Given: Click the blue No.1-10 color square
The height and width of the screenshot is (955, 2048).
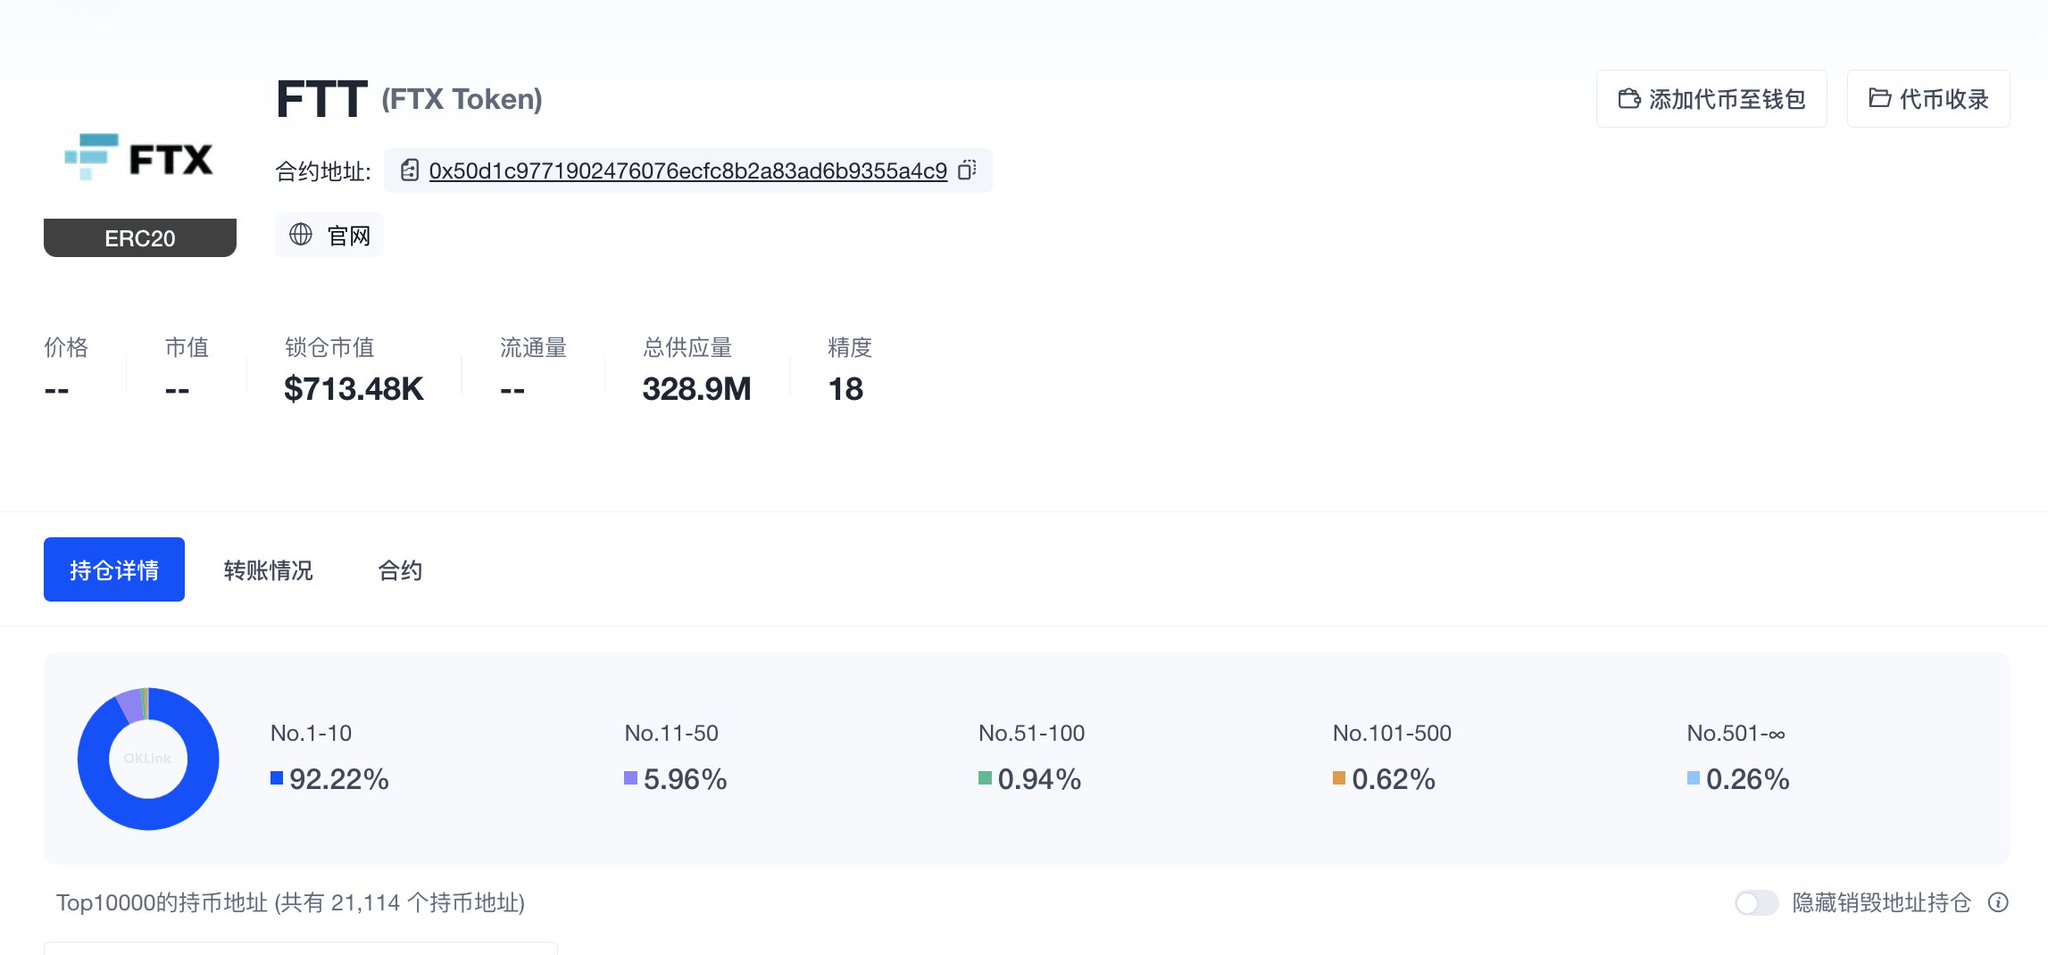Looking at the screenshot, I should pyautogui.click(x=277, y=778).
